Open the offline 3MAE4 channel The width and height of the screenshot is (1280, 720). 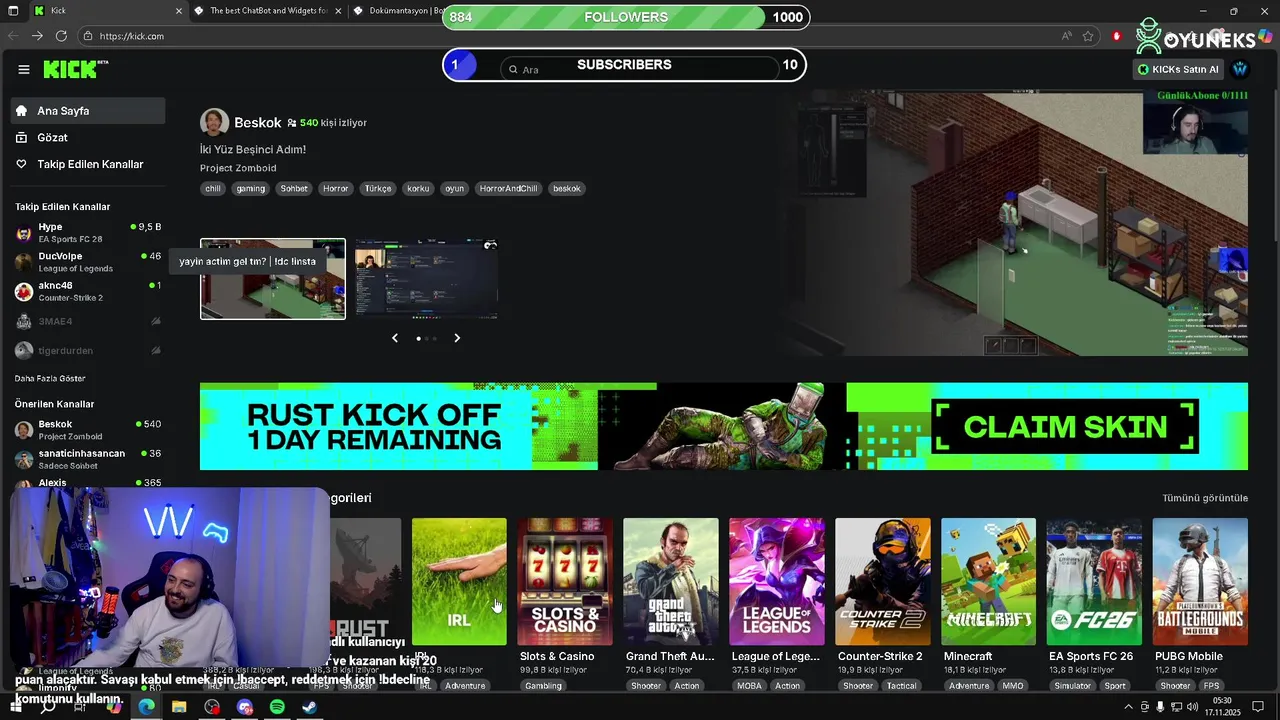(x=88, y=321)
